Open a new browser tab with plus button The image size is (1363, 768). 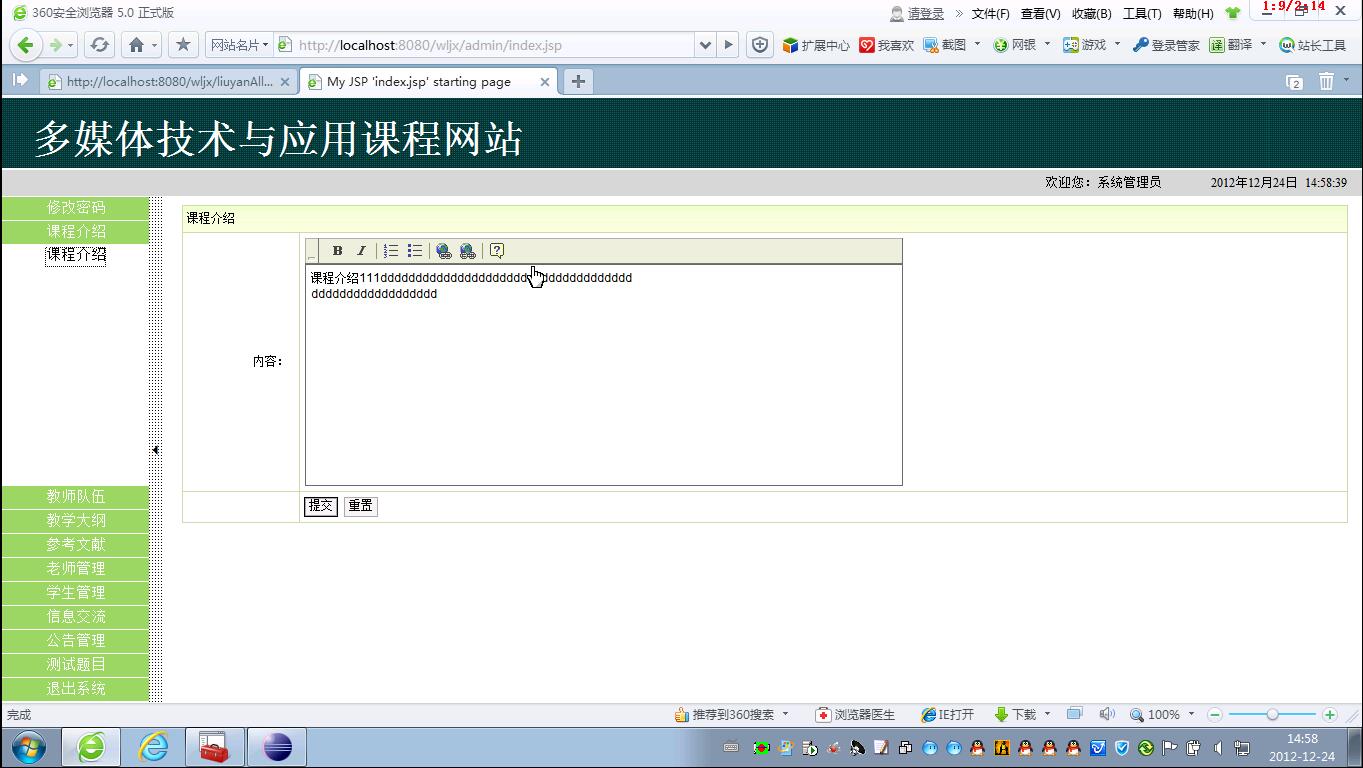coord(578,82)
